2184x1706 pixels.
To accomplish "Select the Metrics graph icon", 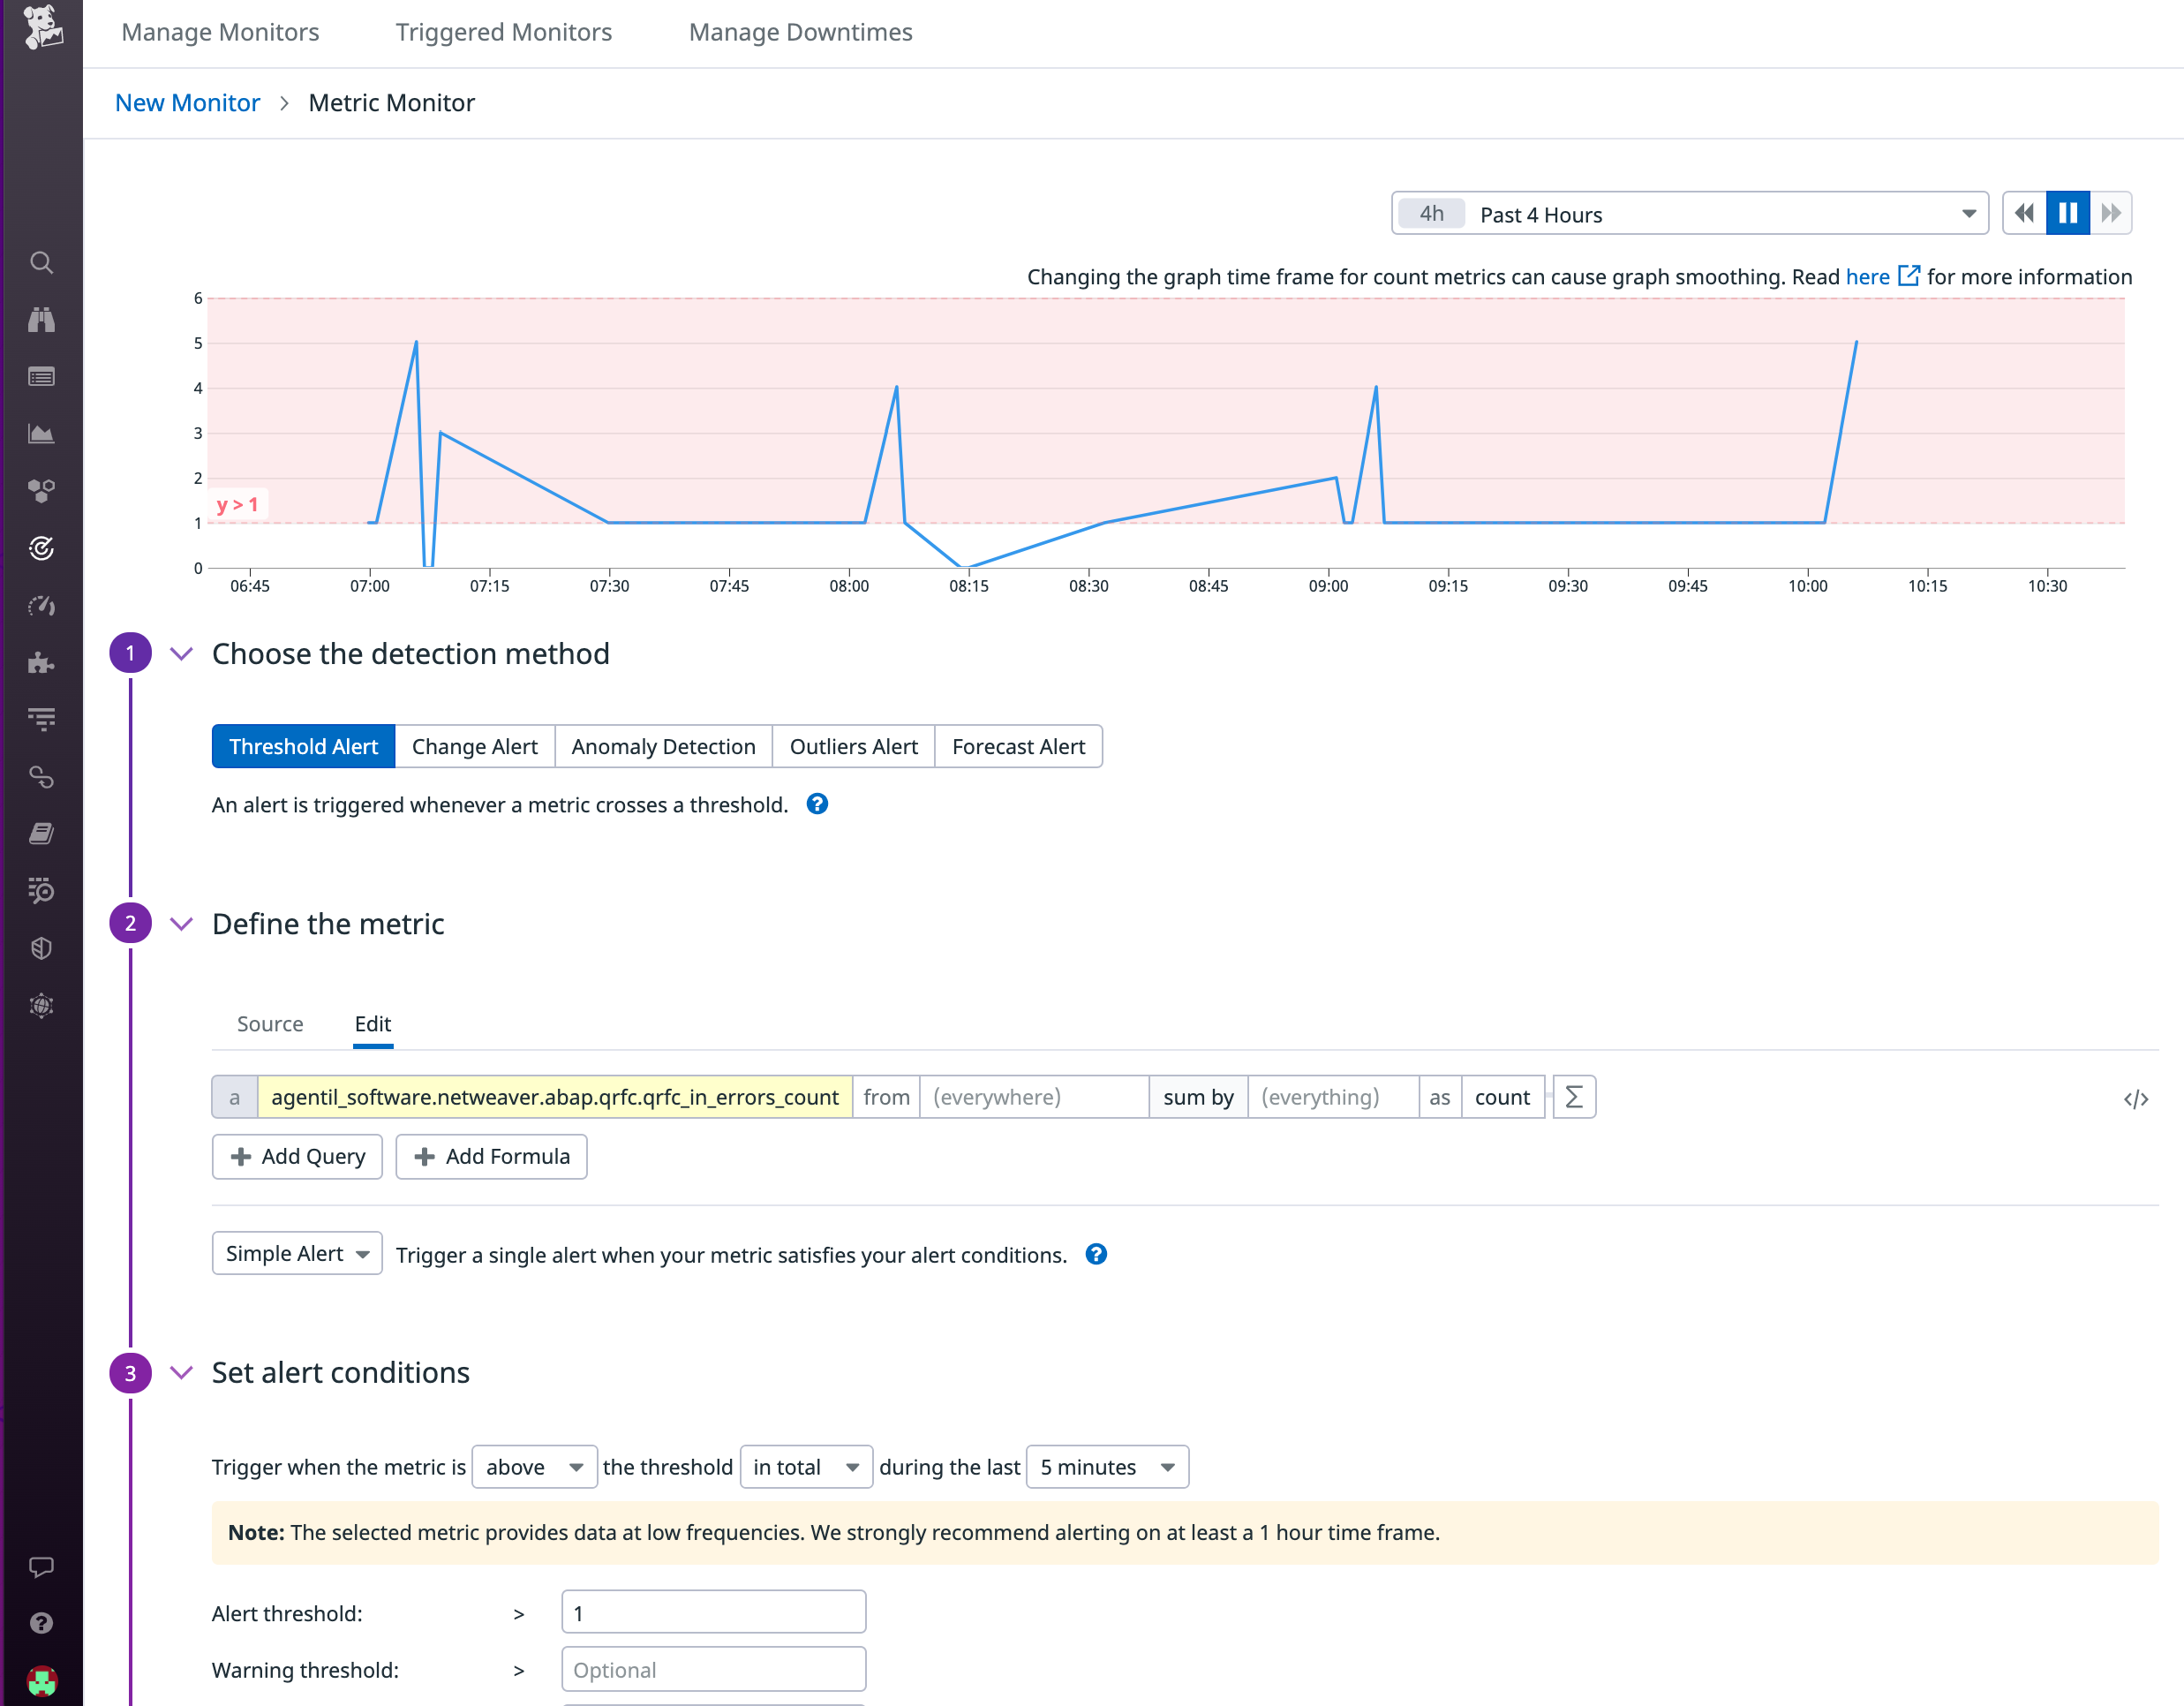I will pos(42,433).
